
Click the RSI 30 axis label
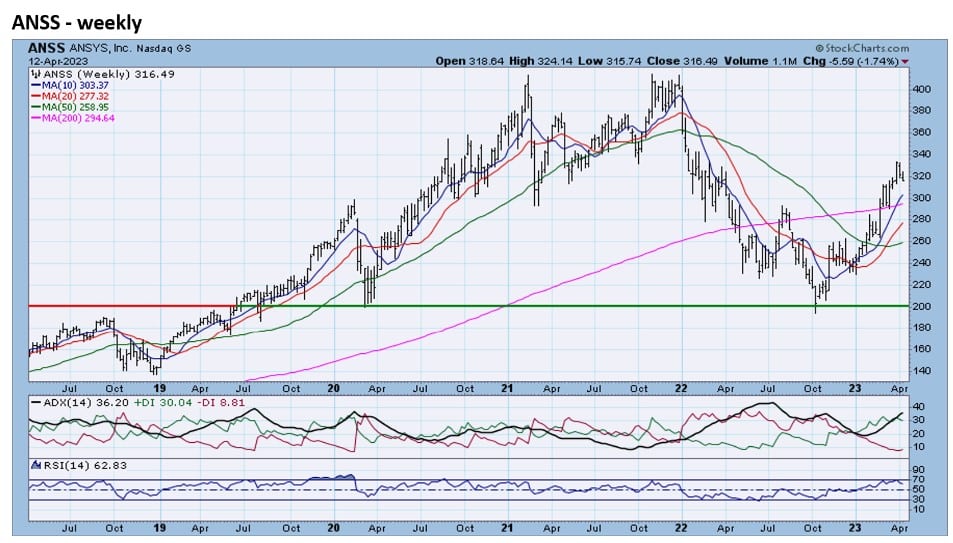tap(919, 499)
